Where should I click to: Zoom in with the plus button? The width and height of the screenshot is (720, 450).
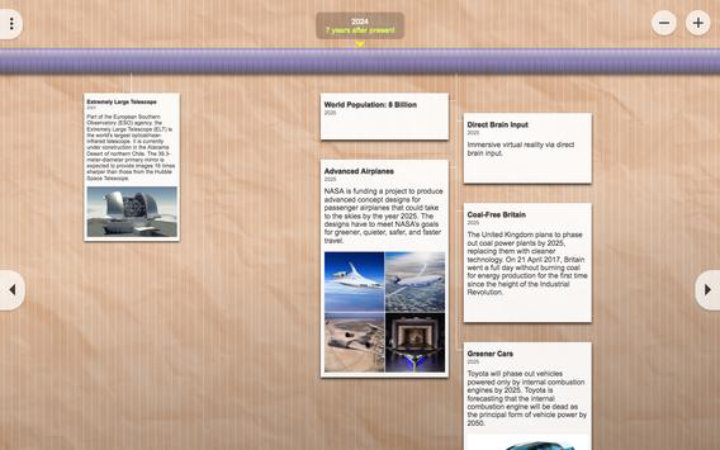pos(698,22)
